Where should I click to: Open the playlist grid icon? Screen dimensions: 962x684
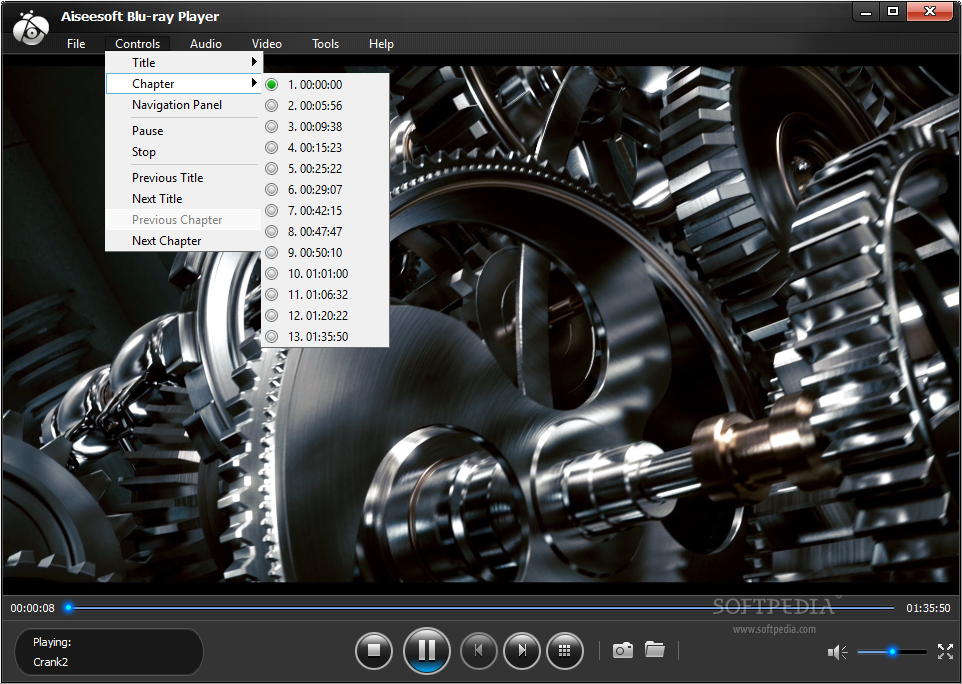tap(565, 650)
